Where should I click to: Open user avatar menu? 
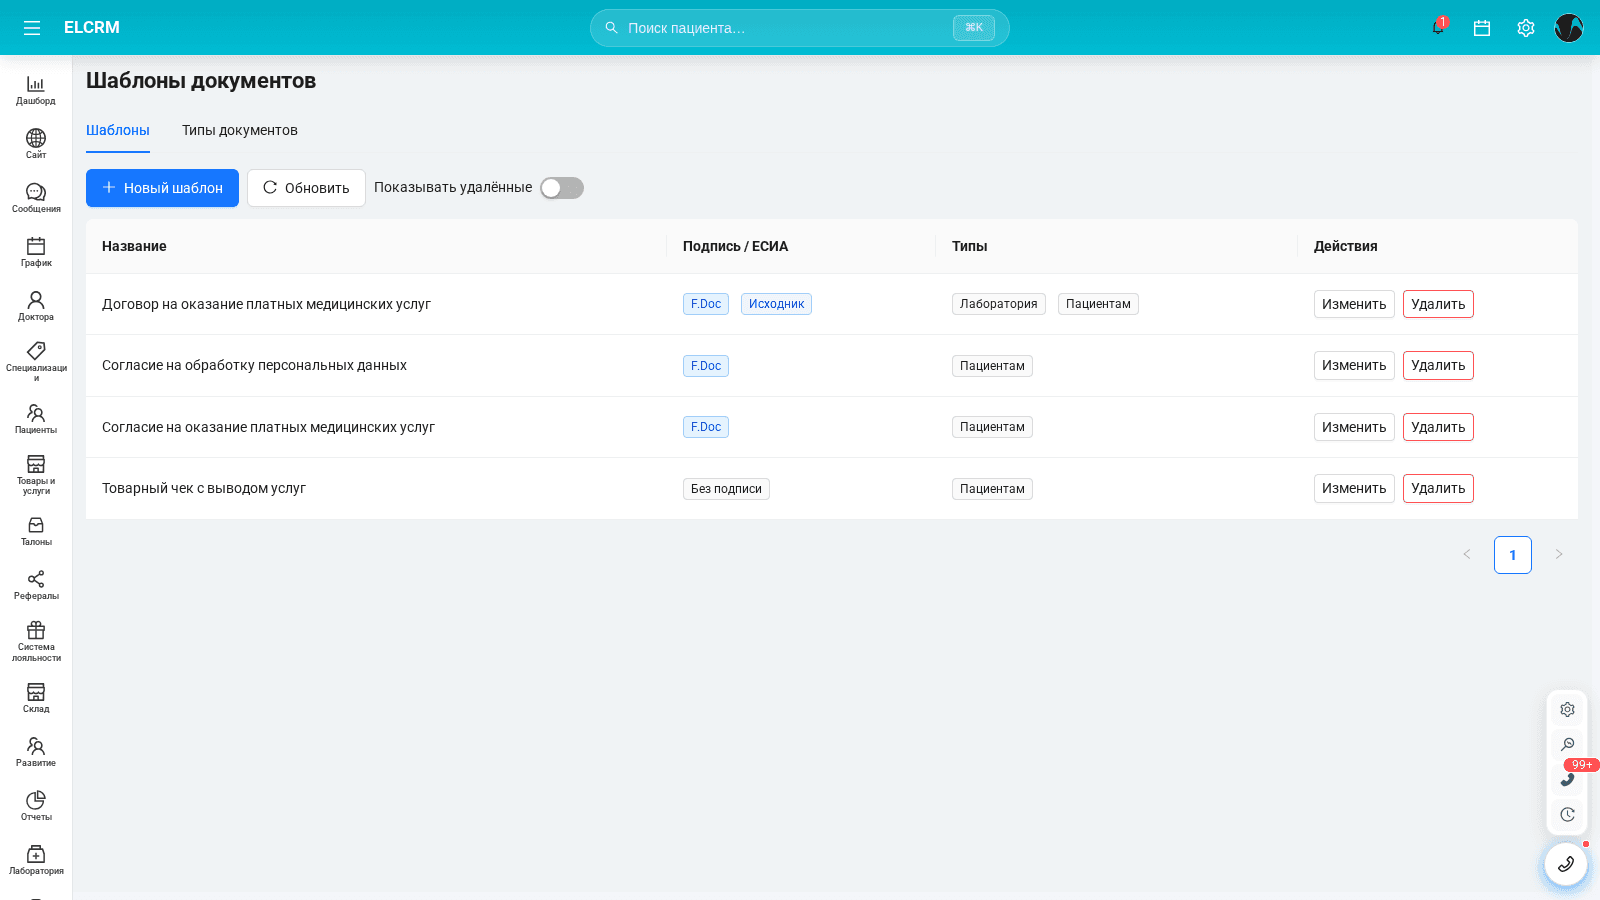1569,28
